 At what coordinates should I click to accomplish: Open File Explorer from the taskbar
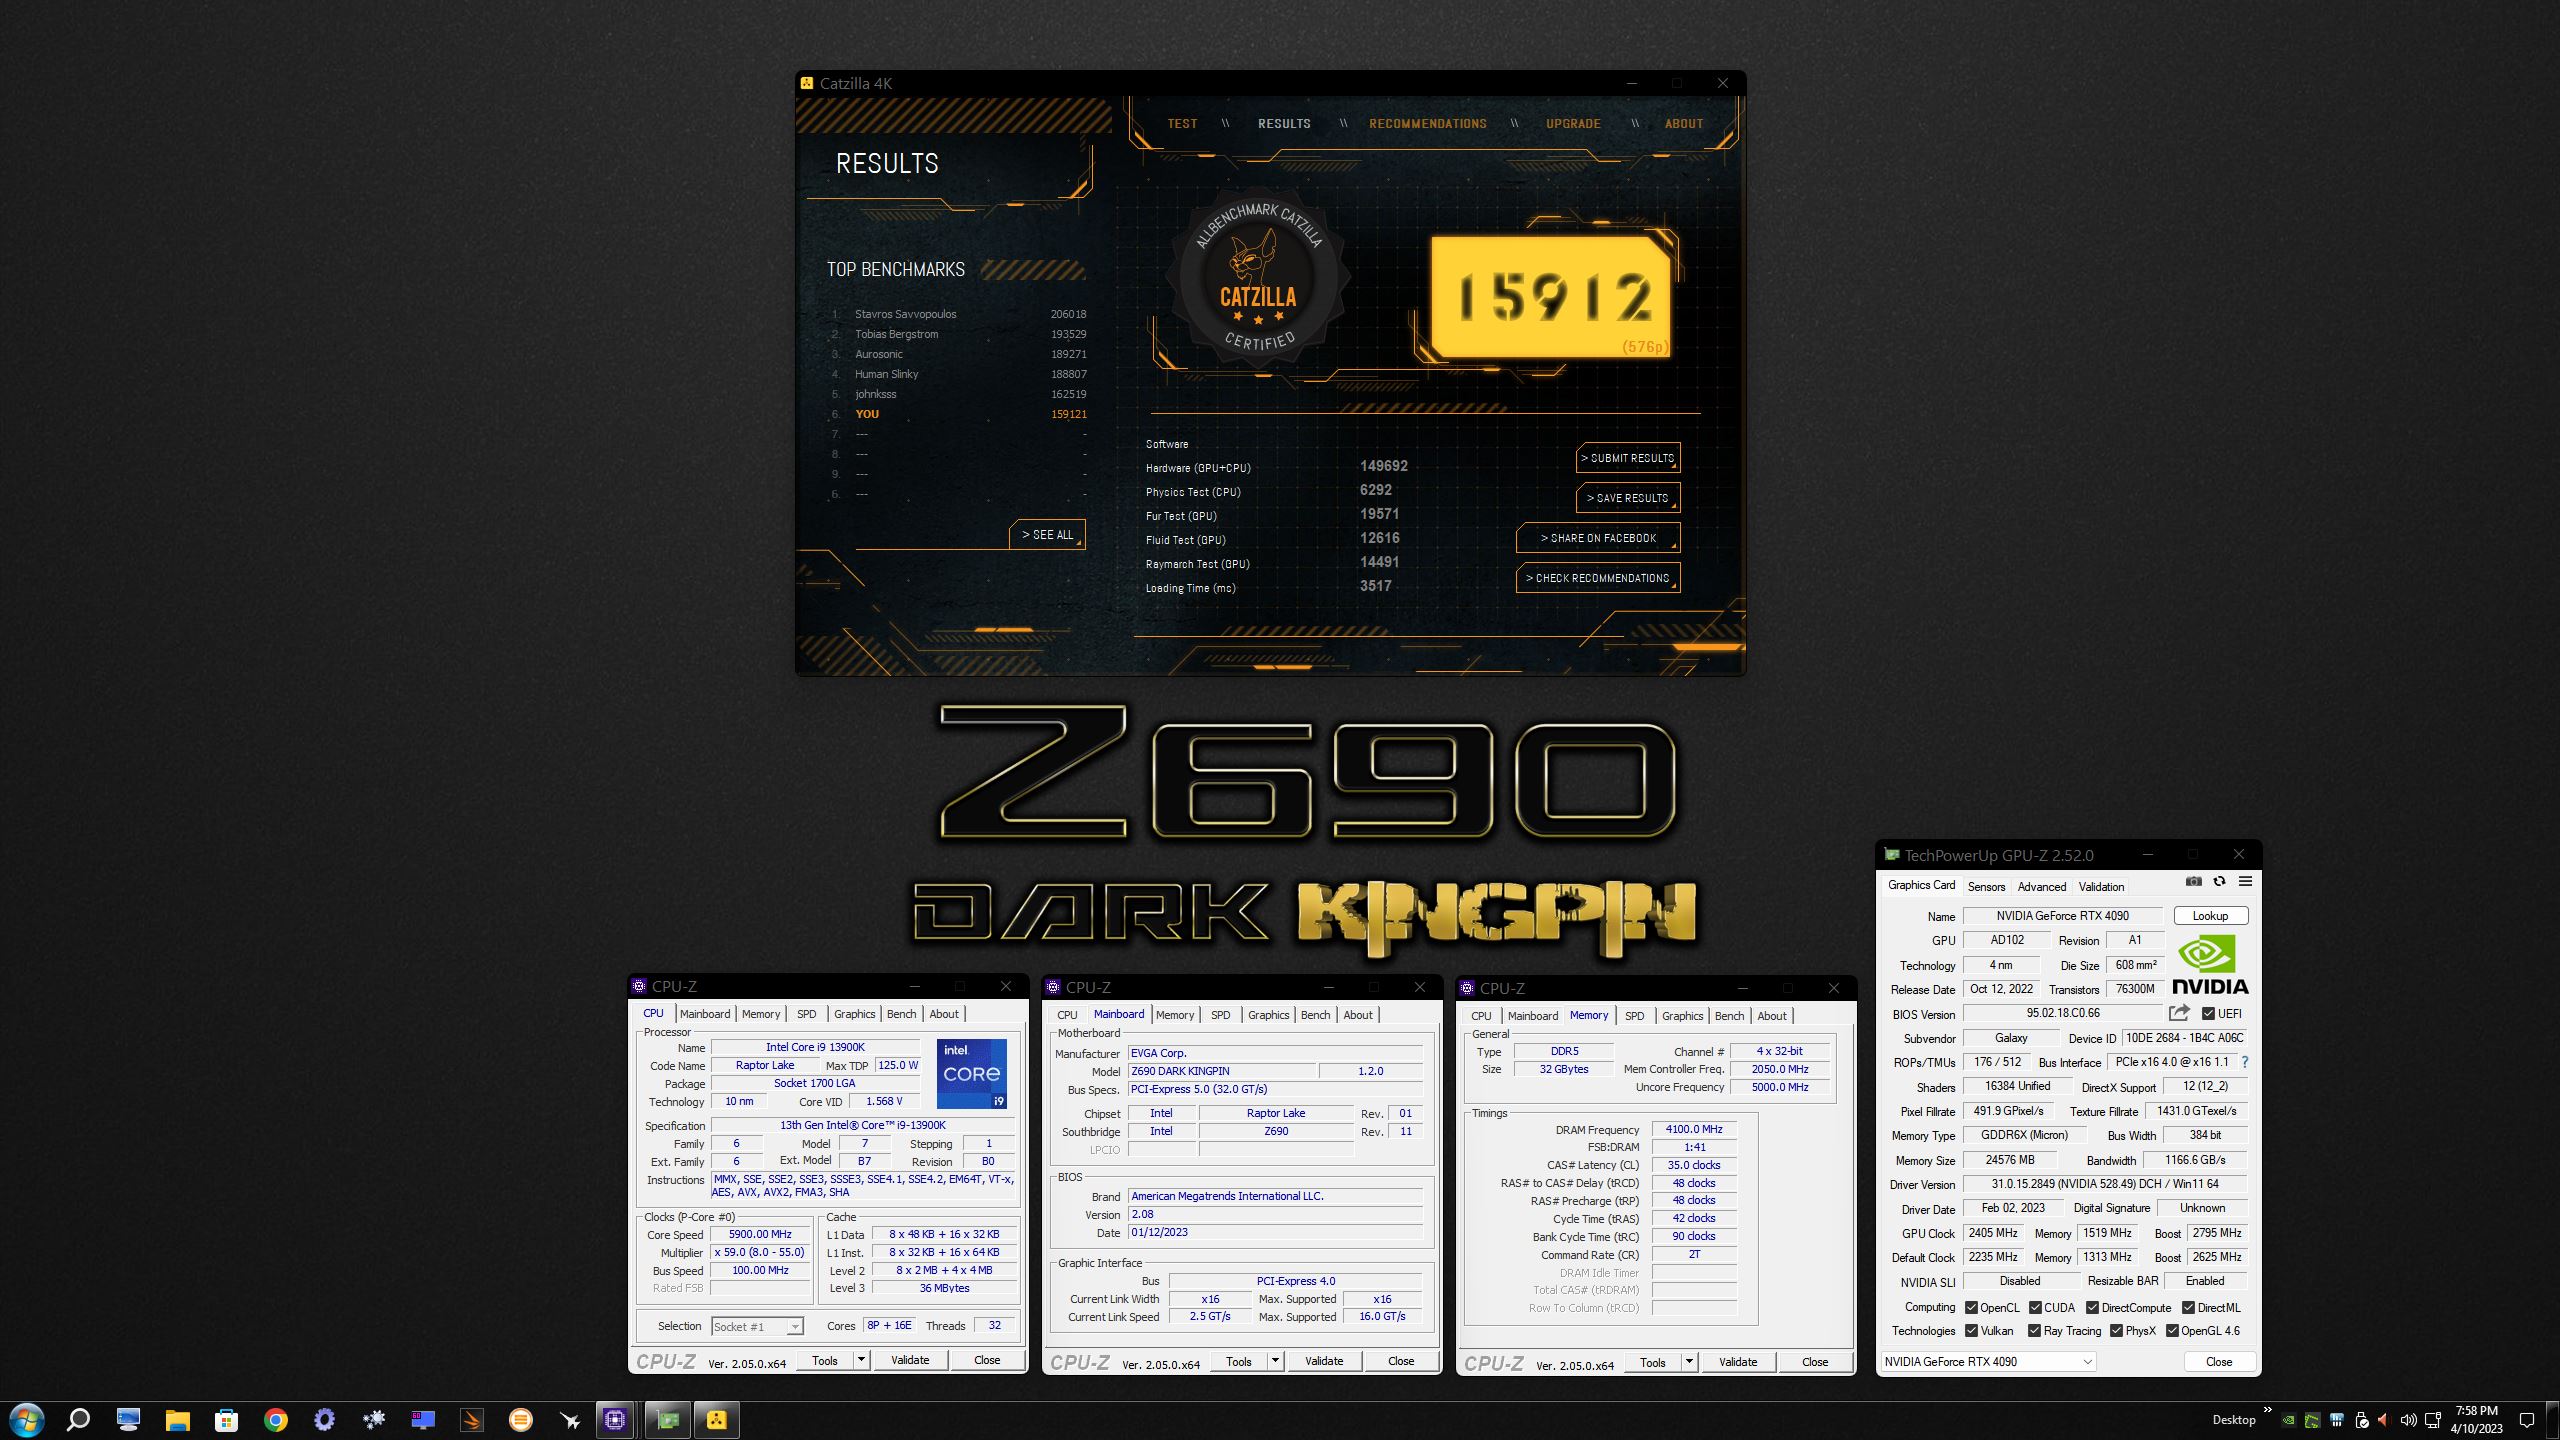pos(177,1420)
